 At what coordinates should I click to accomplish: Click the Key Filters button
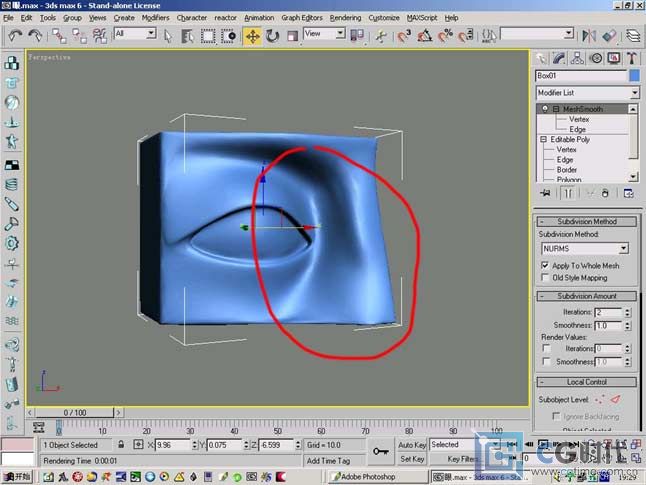coord(462,459)
